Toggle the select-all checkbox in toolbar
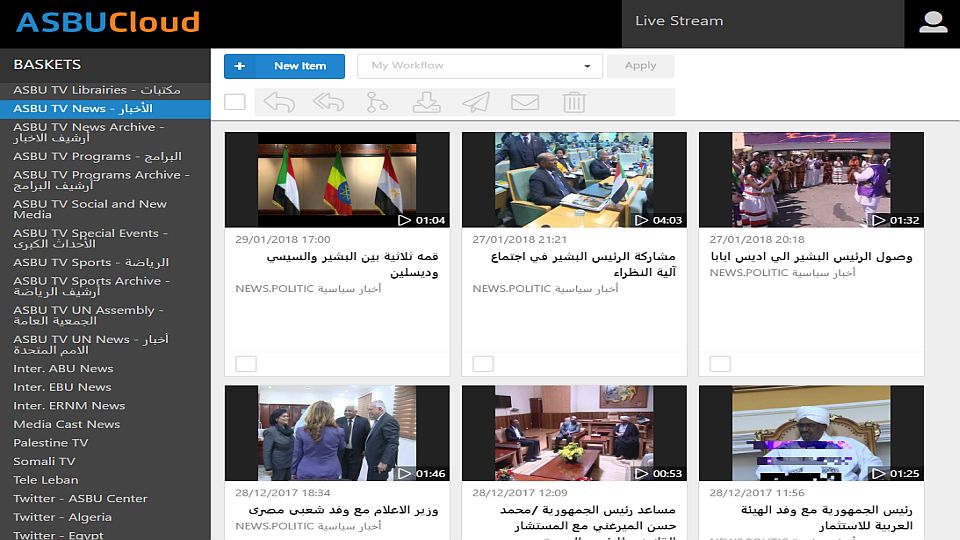 click(x=234, y=102)
